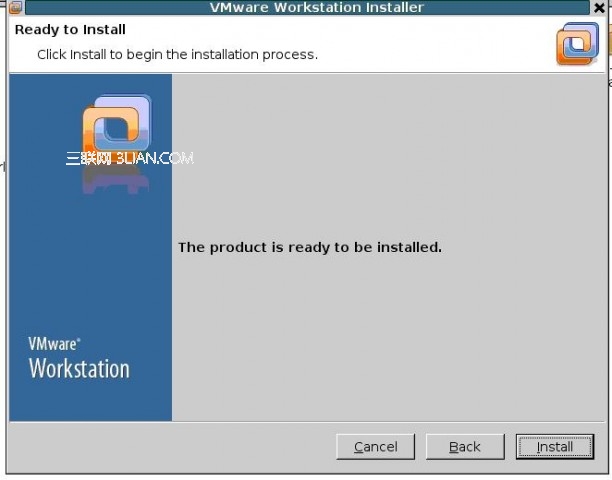Viewport: 612px width, 480px height.
Task: Click the 三联网 watermark characters
Action: click(x=89, y=158)
